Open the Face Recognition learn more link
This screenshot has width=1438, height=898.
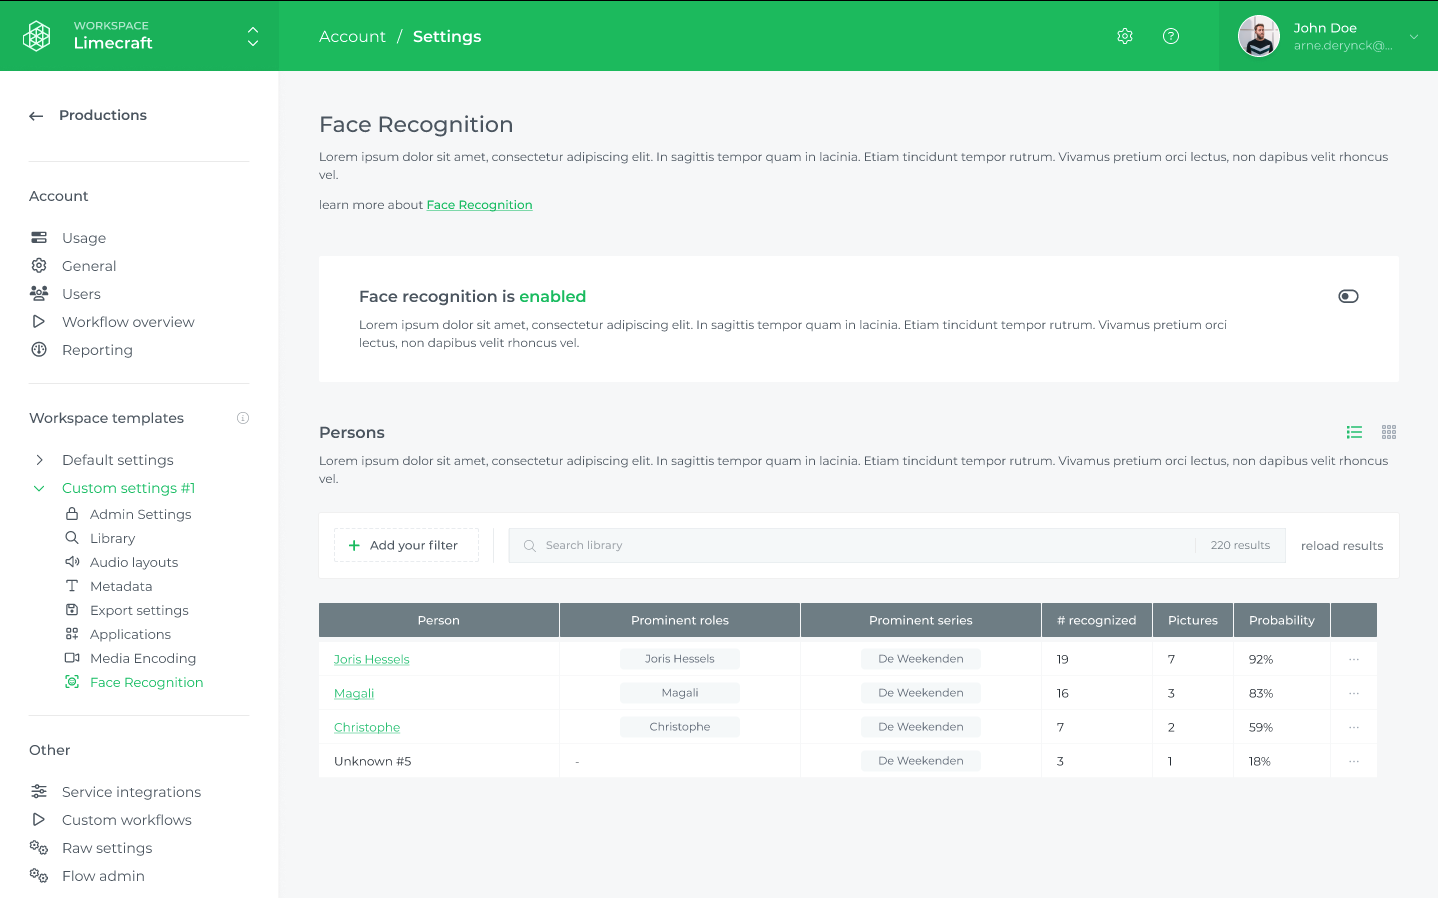479,205
